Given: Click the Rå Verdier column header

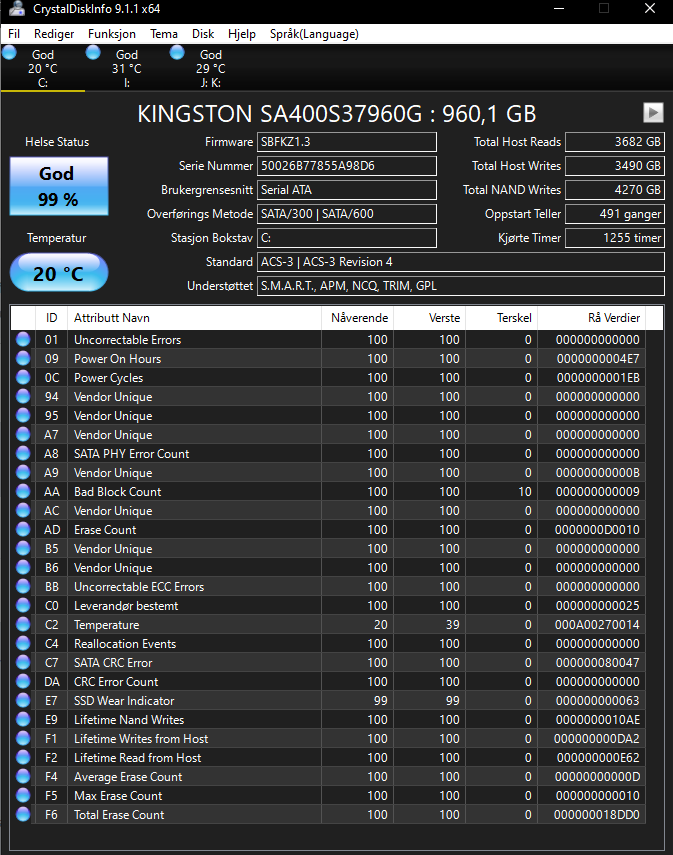Looking at the screenshot, I should 592,318.
